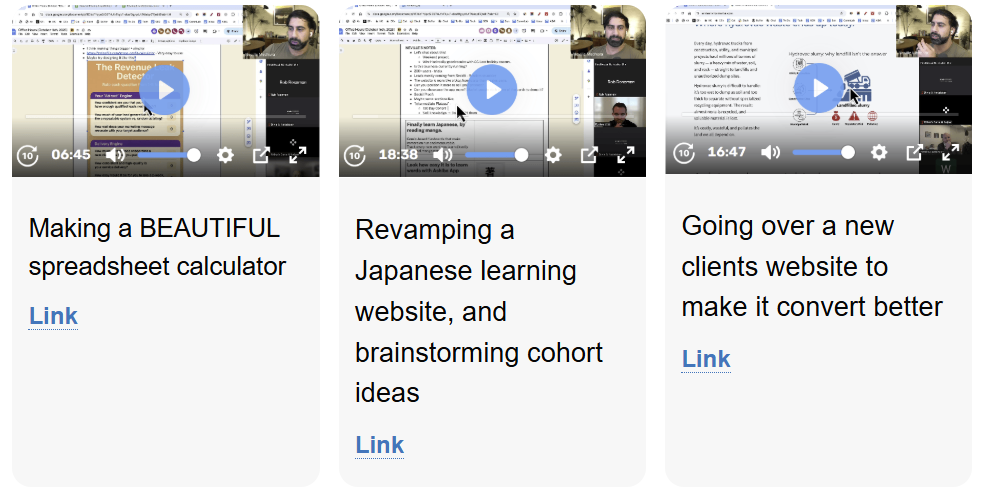The width and height of the screenshot is (981, 492).
Task: Open Link under Japanese learning website card
Action: [380, 445]
